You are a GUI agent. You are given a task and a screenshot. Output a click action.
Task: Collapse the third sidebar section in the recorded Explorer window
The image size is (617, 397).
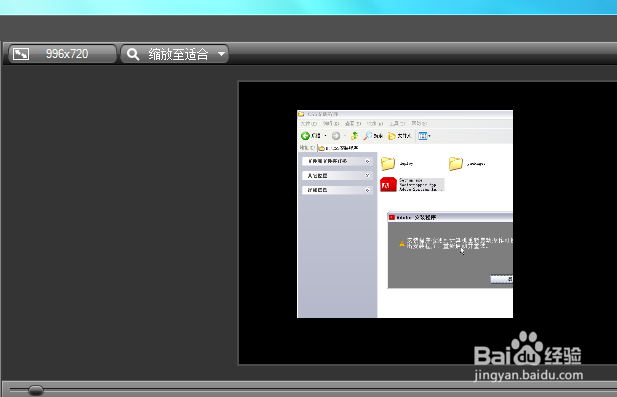pyautogui.click(x=367, y=190)
